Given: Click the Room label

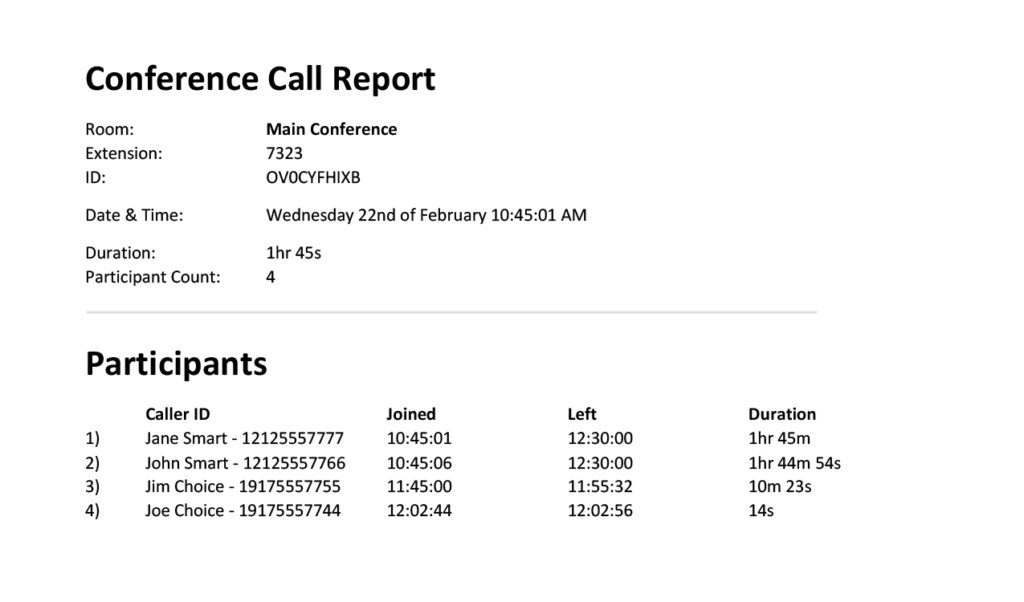Looking at the screenshot, I should 109,129.
